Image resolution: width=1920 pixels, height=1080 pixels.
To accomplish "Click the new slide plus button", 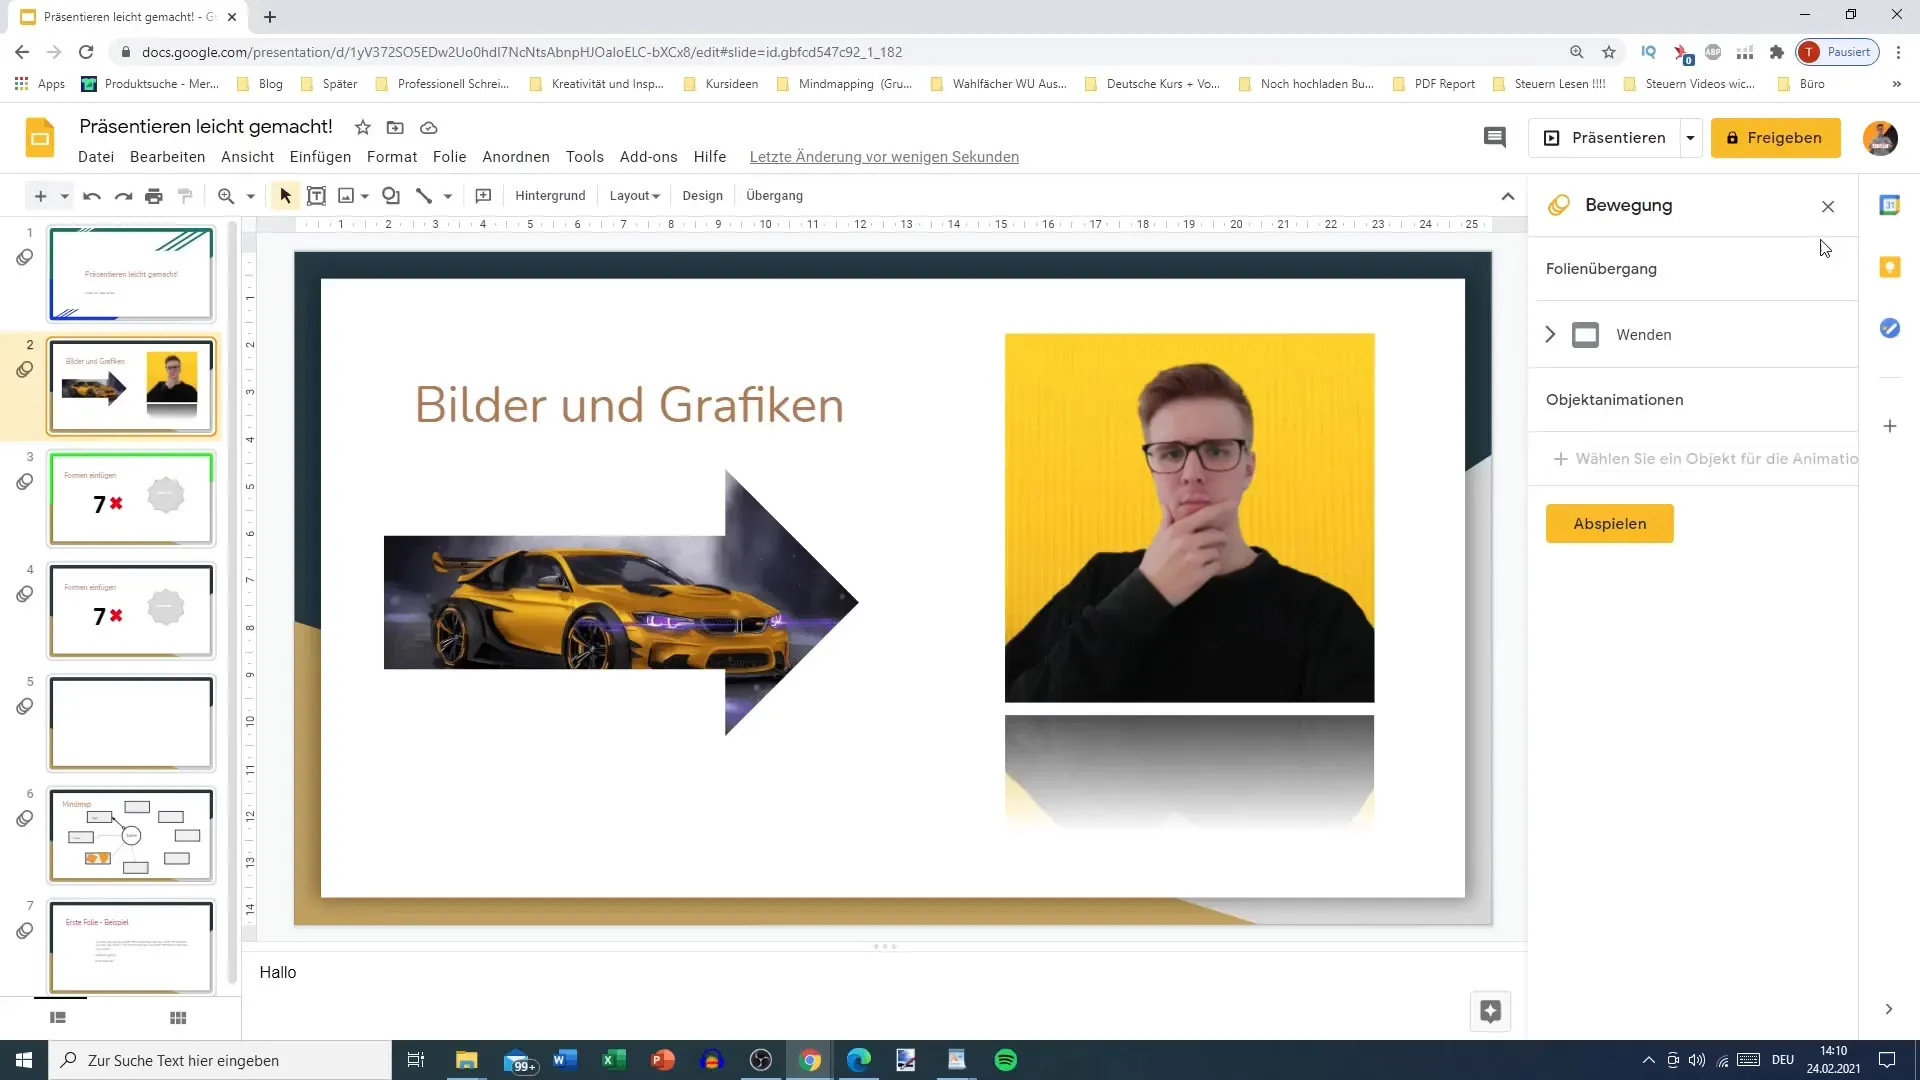I will [x=40, y=196].
